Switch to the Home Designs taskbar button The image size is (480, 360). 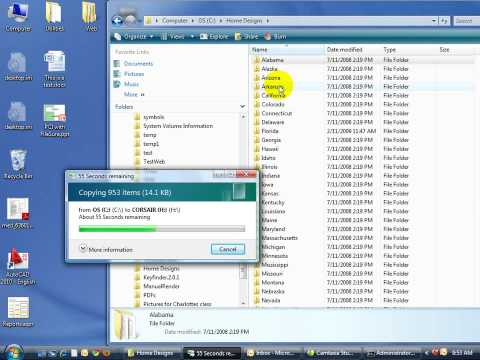(x=153, y=353)
